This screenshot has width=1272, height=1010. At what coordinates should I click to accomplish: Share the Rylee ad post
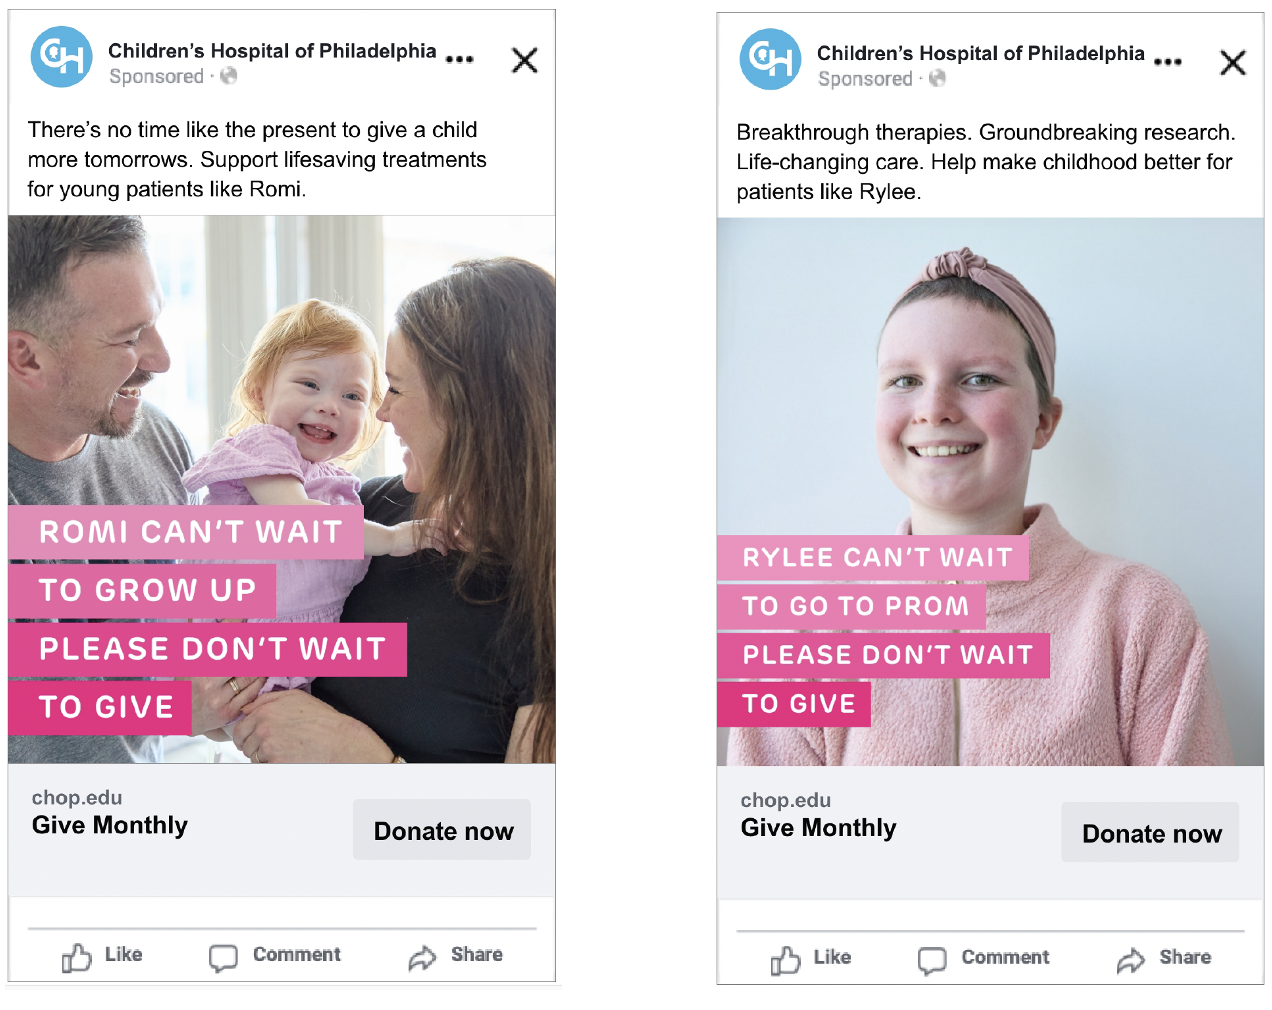[1164, 959]
